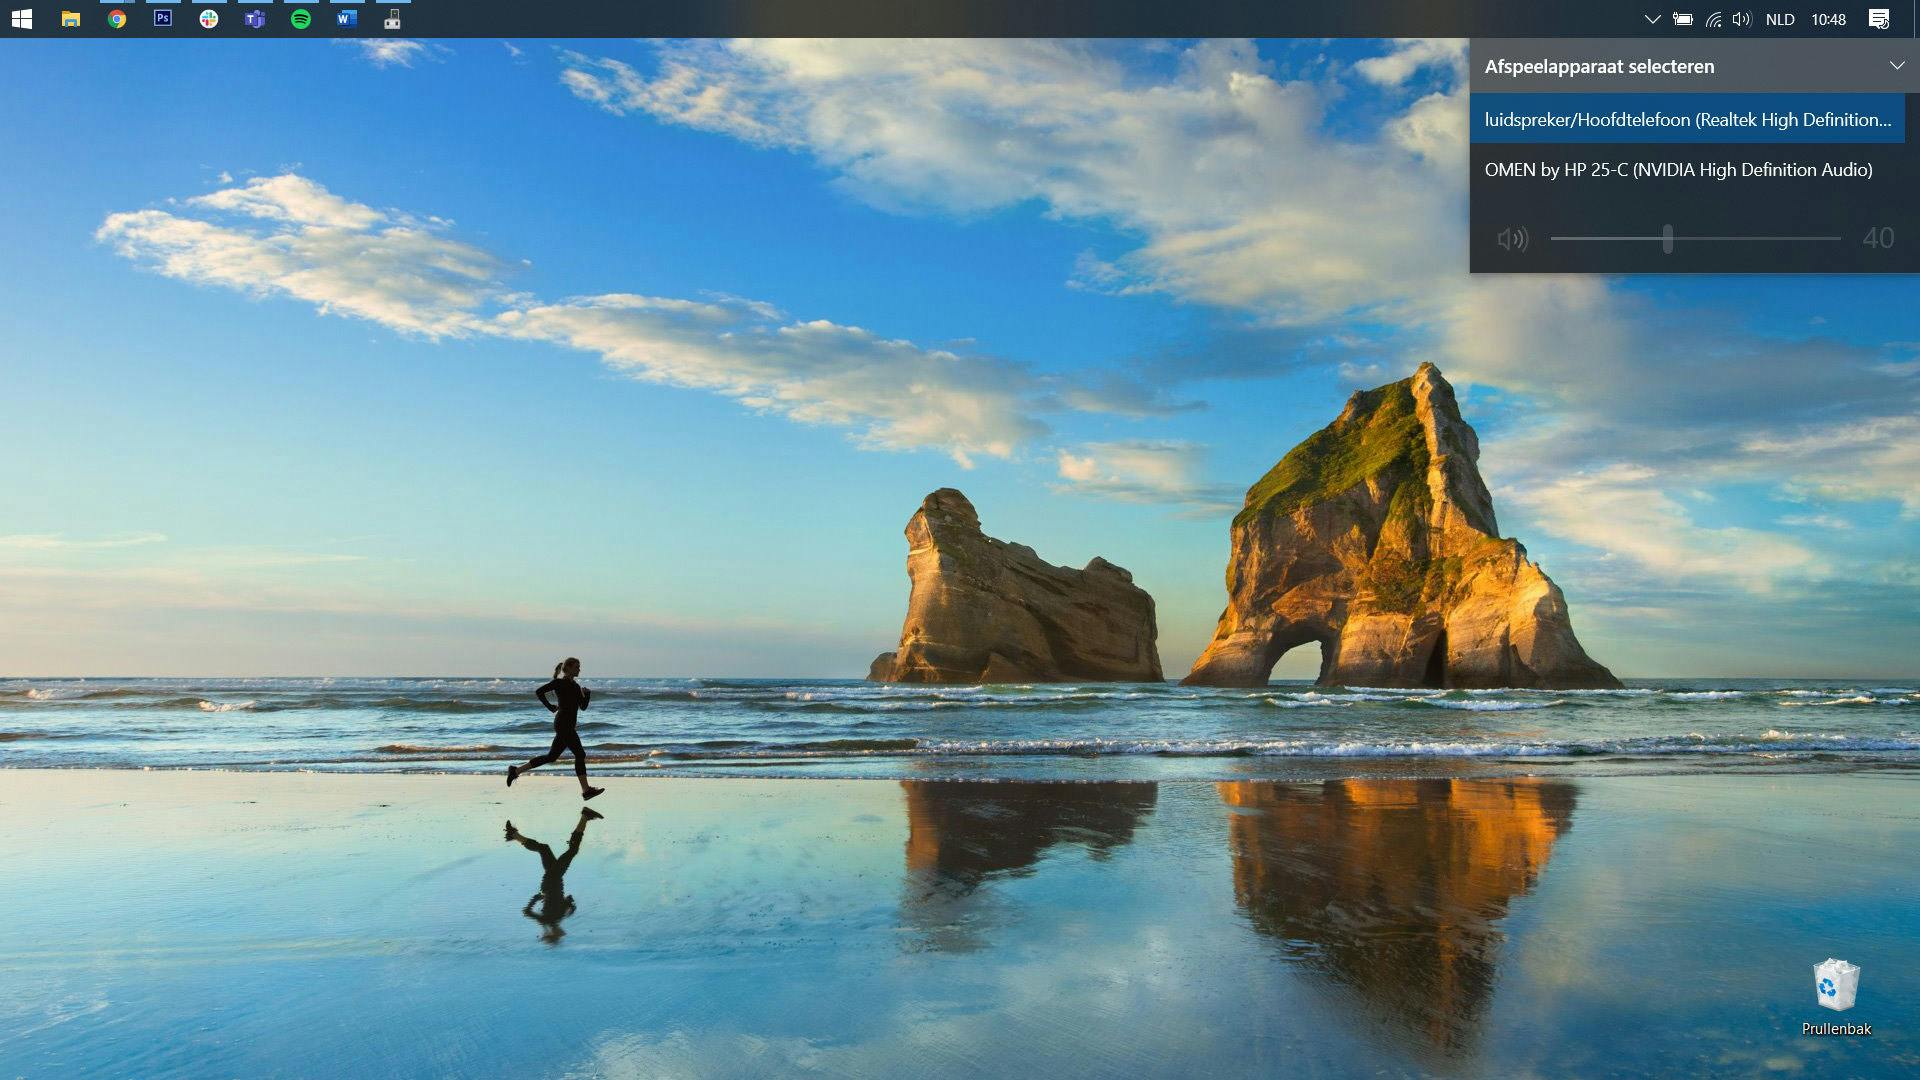Switch to Adobe Photoshop in the taskbar
Screen dimensions: 1920x1080
tap(163, 18)
